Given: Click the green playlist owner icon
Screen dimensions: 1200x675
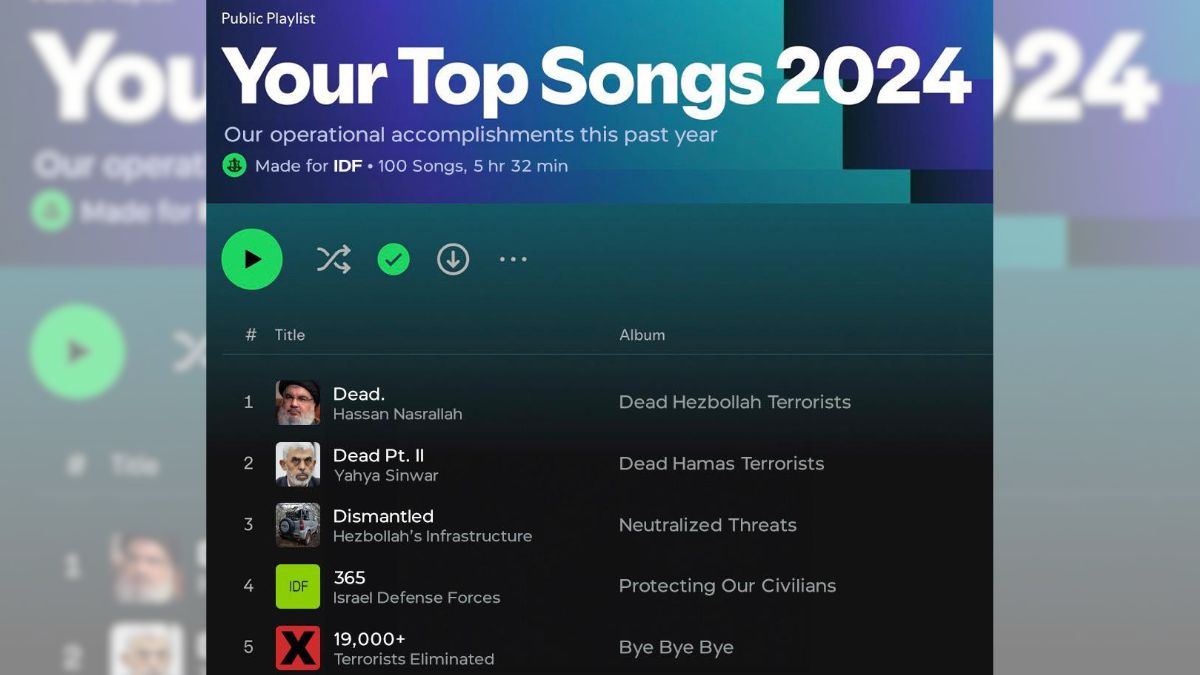Looking at the screenshot, I should tap(235, 166).
